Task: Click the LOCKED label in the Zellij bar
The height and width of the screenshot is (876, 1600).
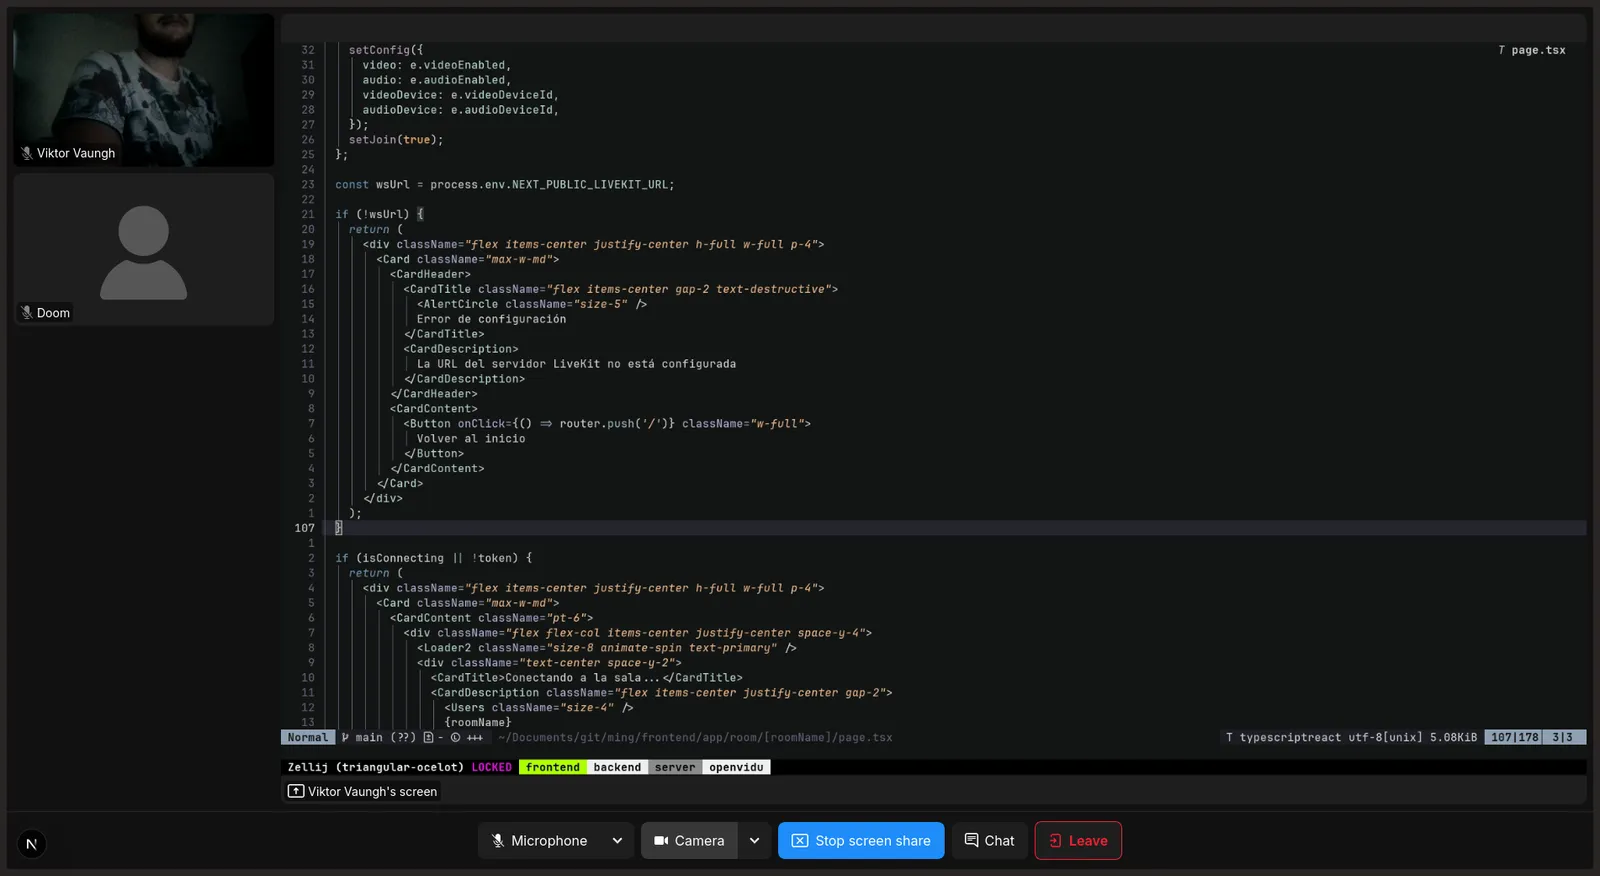Action: (x=491, y=768)
